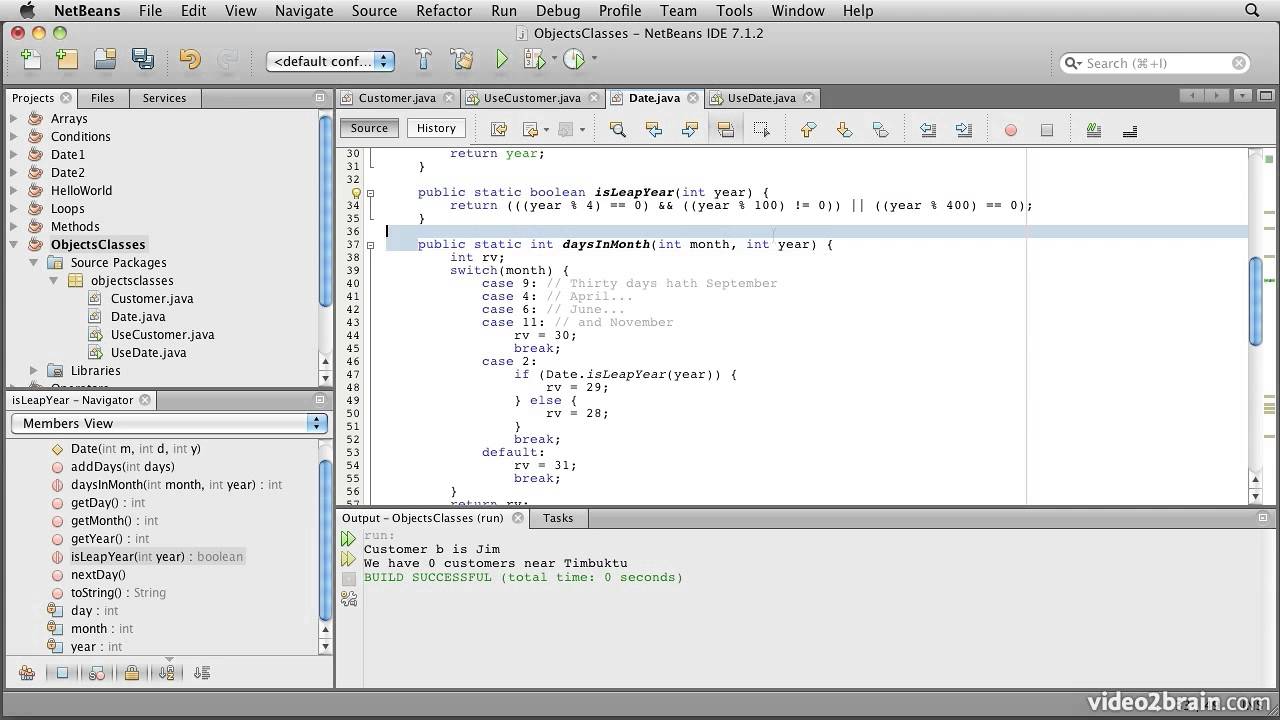Expand the Date1 project node
Viewport: 1280px width, 720px height.
tap(14, 154)
